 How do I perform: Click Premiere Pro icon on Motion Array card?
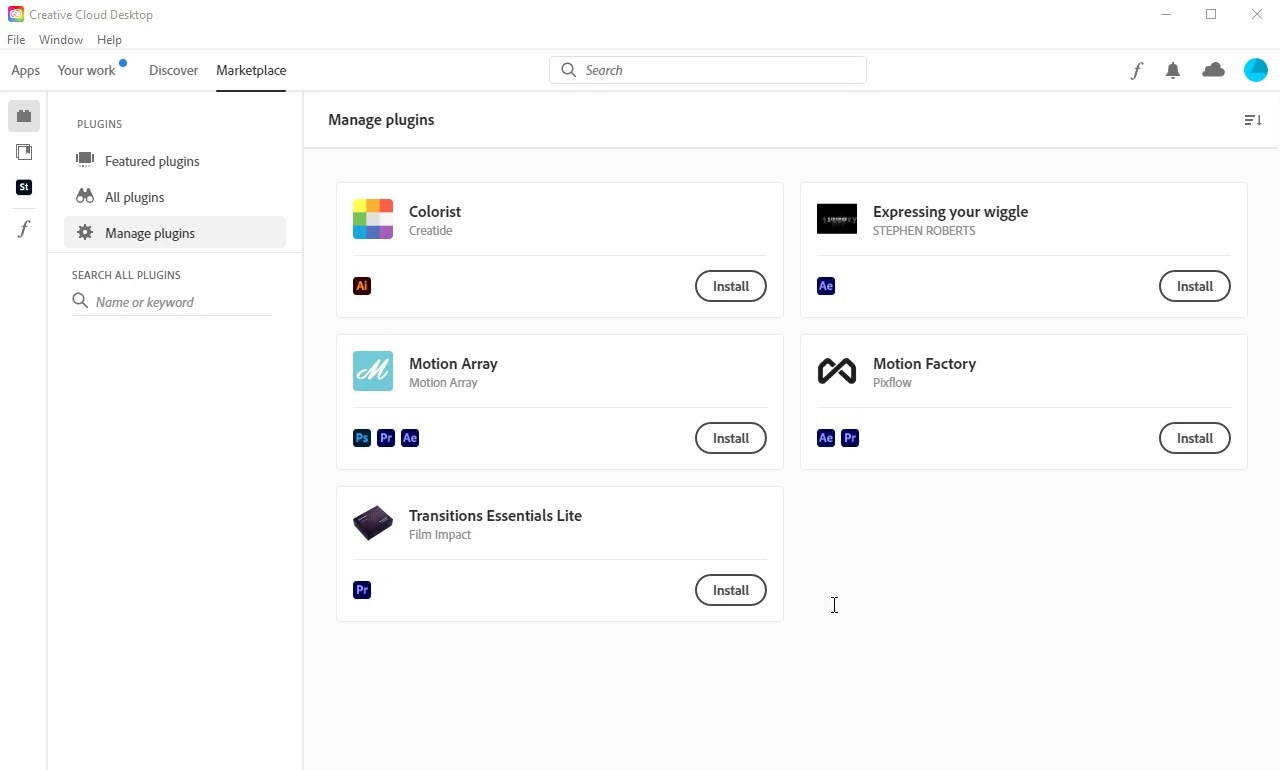tap(386, 438)
